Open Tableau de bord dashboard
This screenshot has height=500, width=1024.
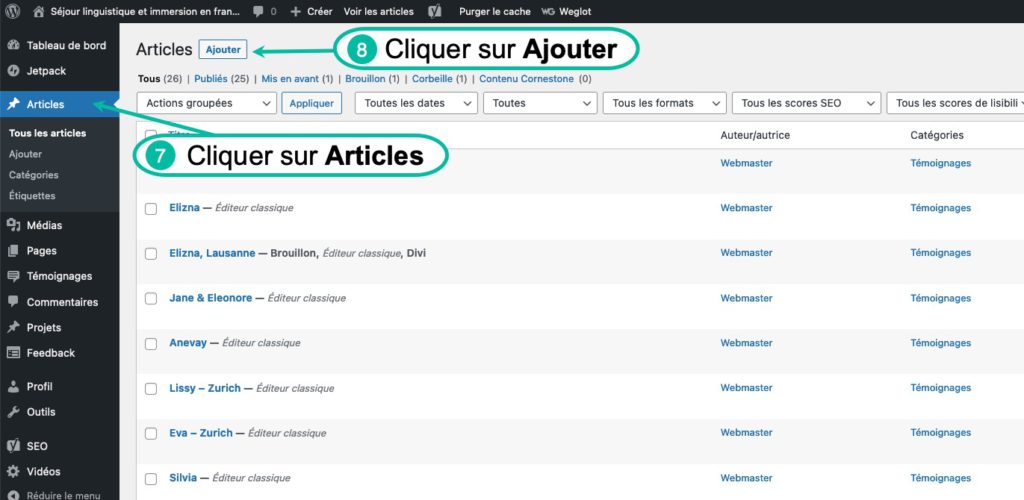(66, 45)
